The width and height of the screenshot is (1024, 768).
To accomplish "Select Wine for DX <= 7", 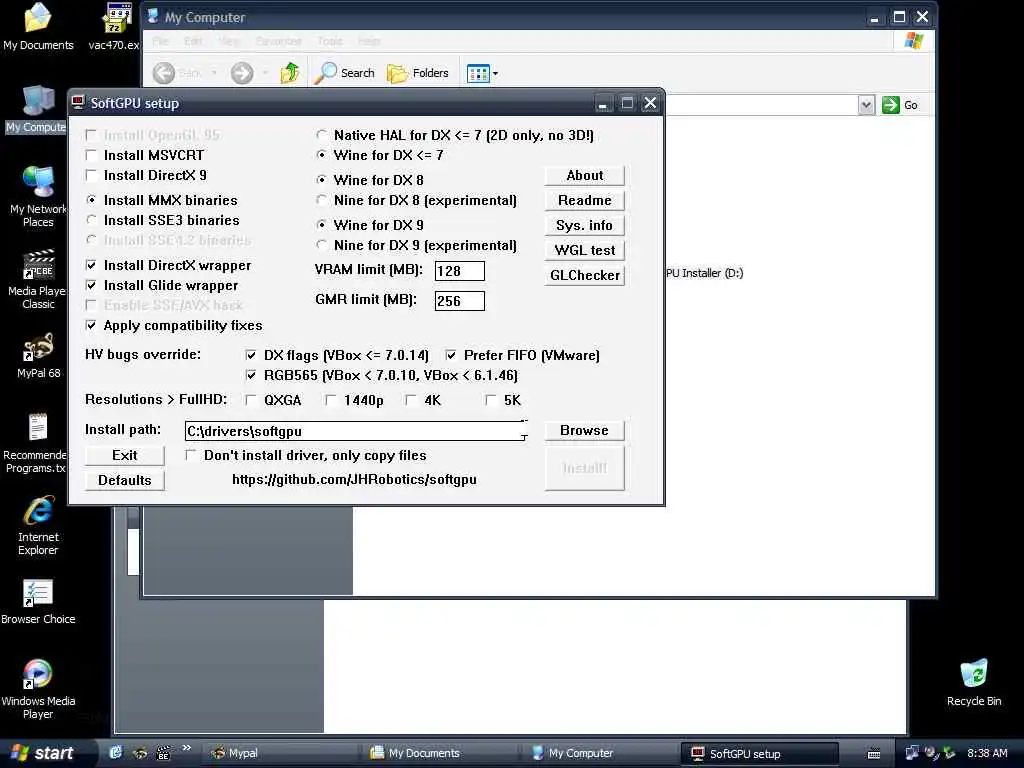I will pos(321,155).
